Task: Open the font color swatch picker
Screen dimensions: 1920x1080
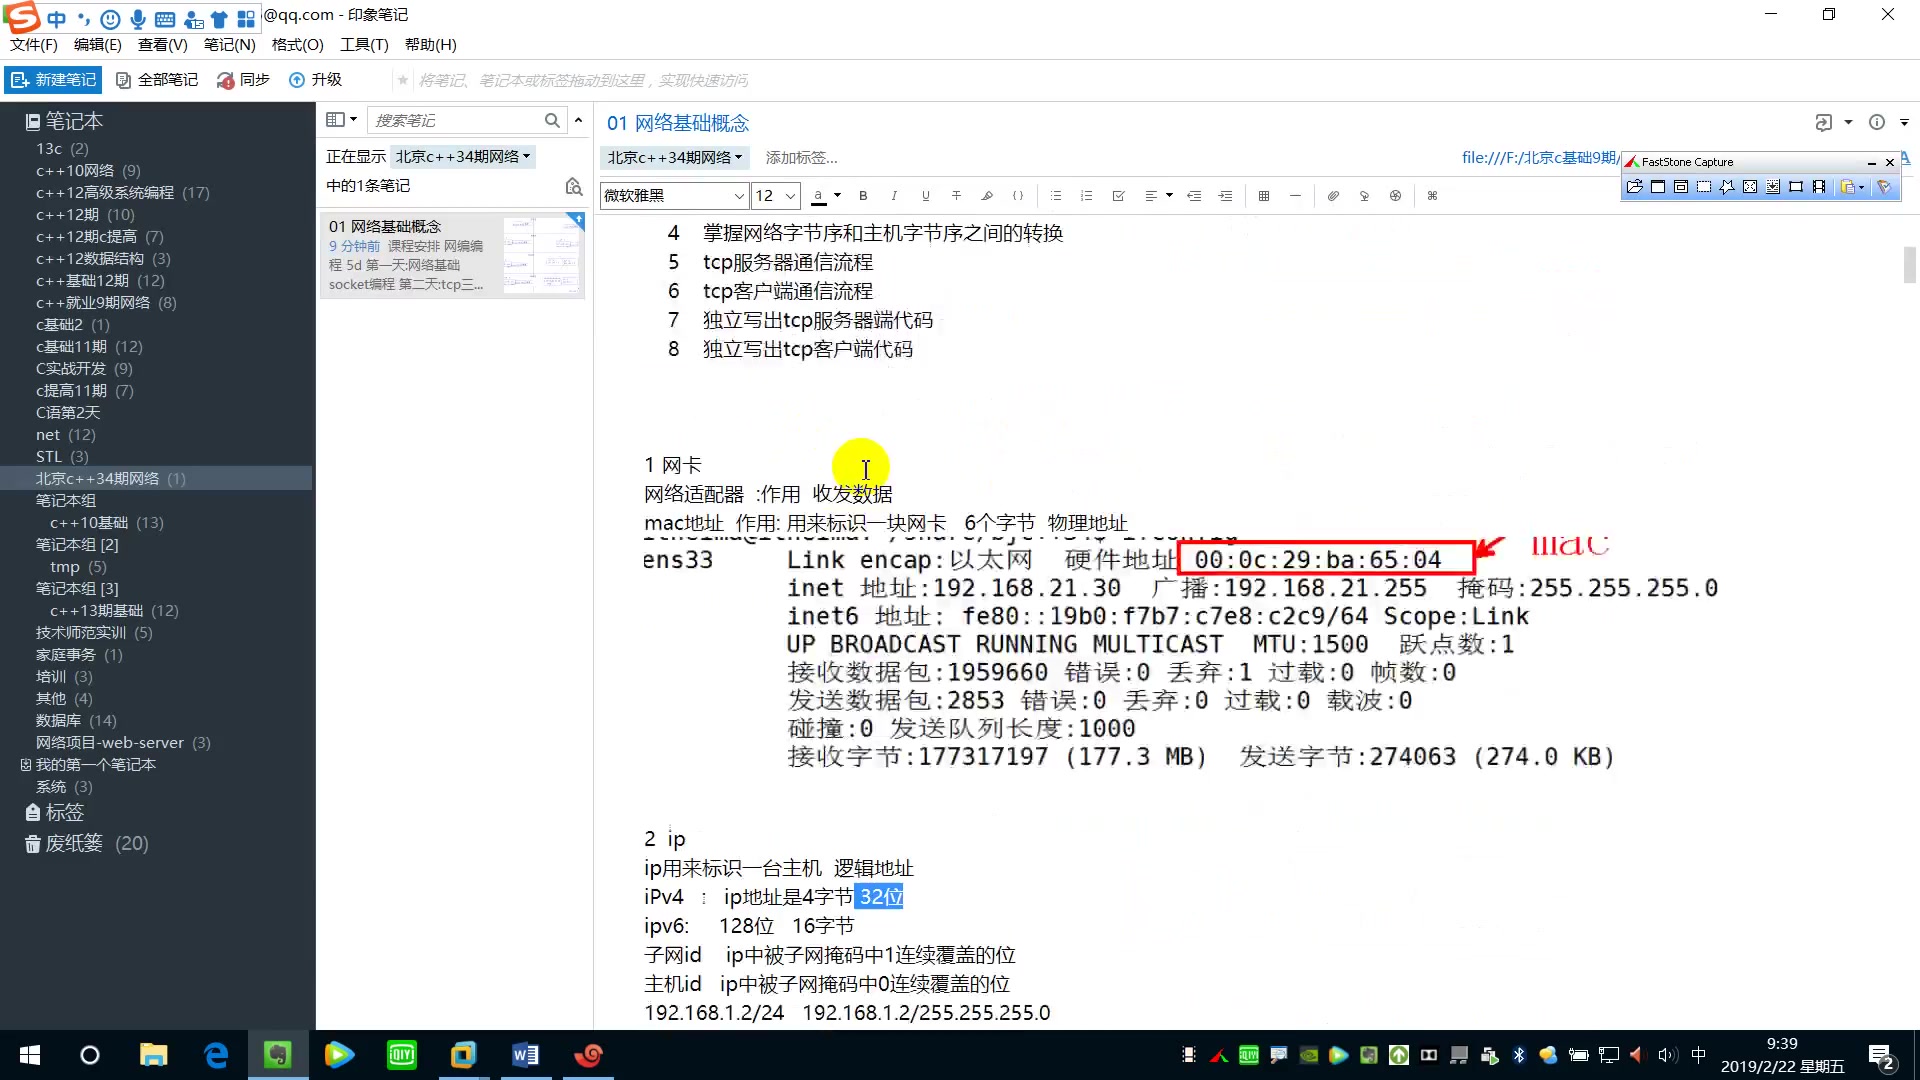Action: (818, 195)
